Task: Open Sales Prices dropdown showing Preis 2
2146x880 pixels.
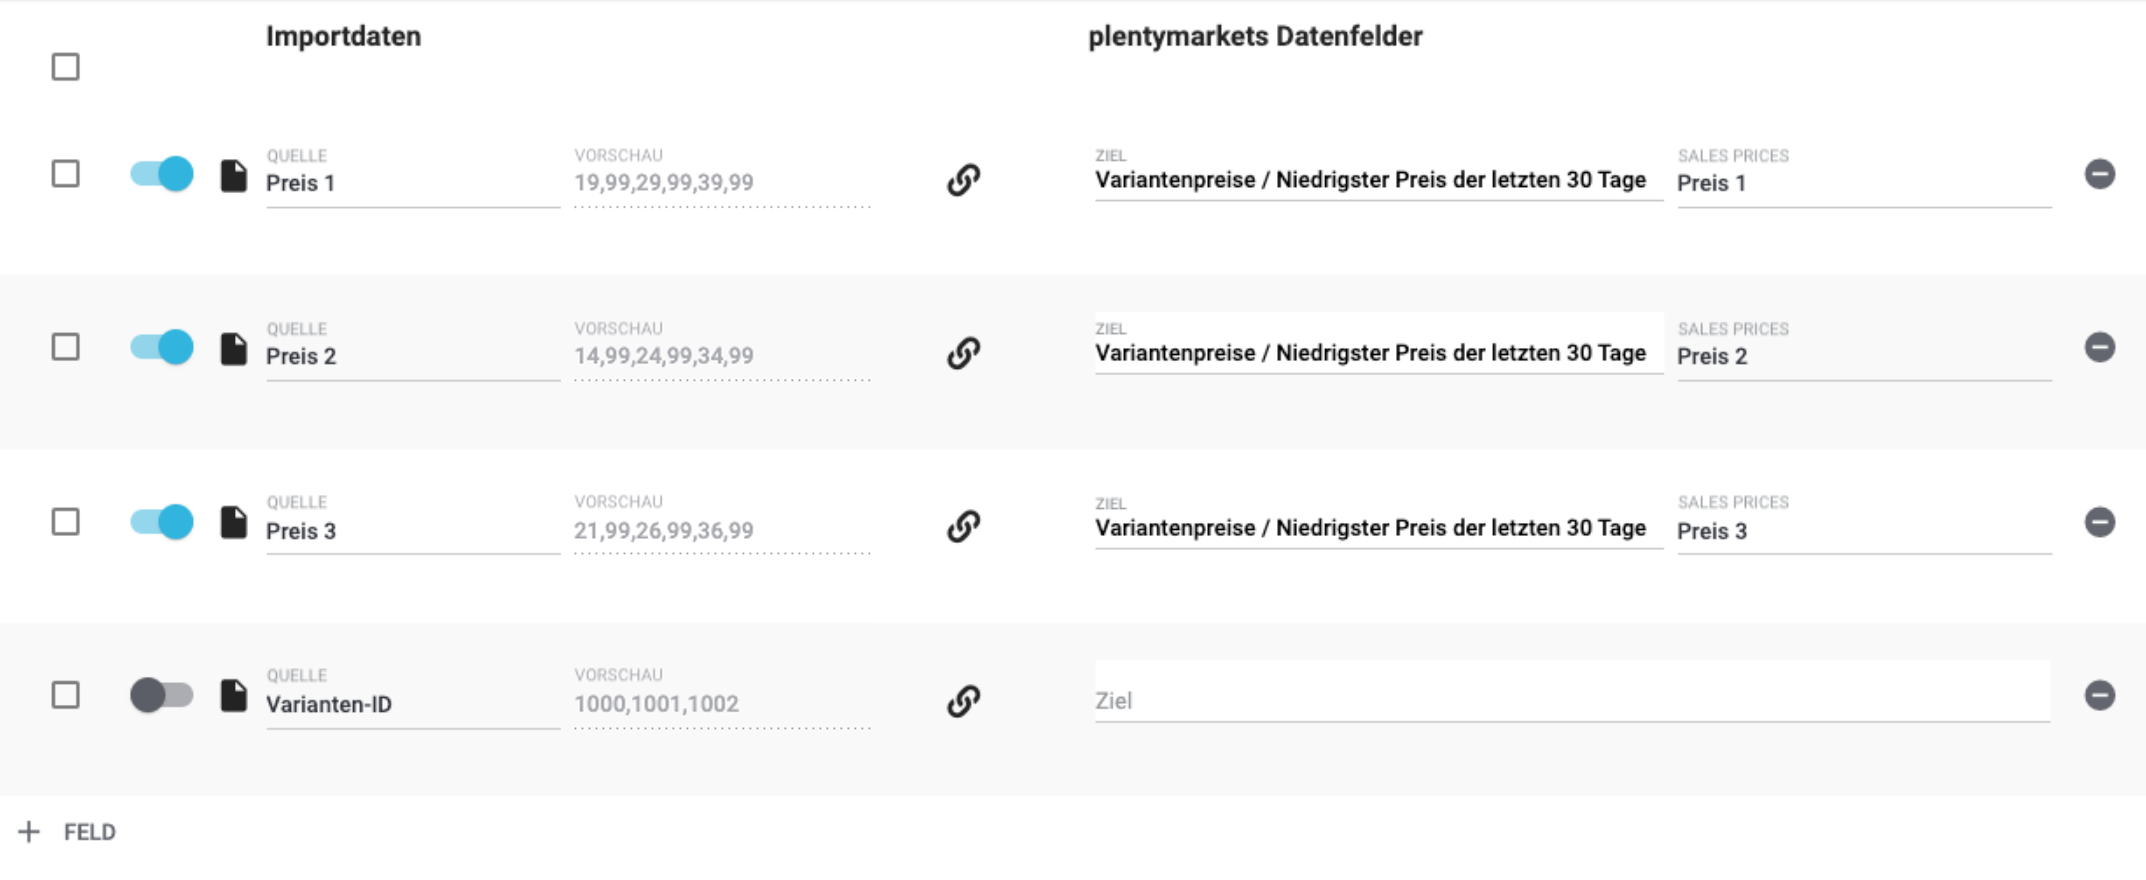Action: (1862, 357)
